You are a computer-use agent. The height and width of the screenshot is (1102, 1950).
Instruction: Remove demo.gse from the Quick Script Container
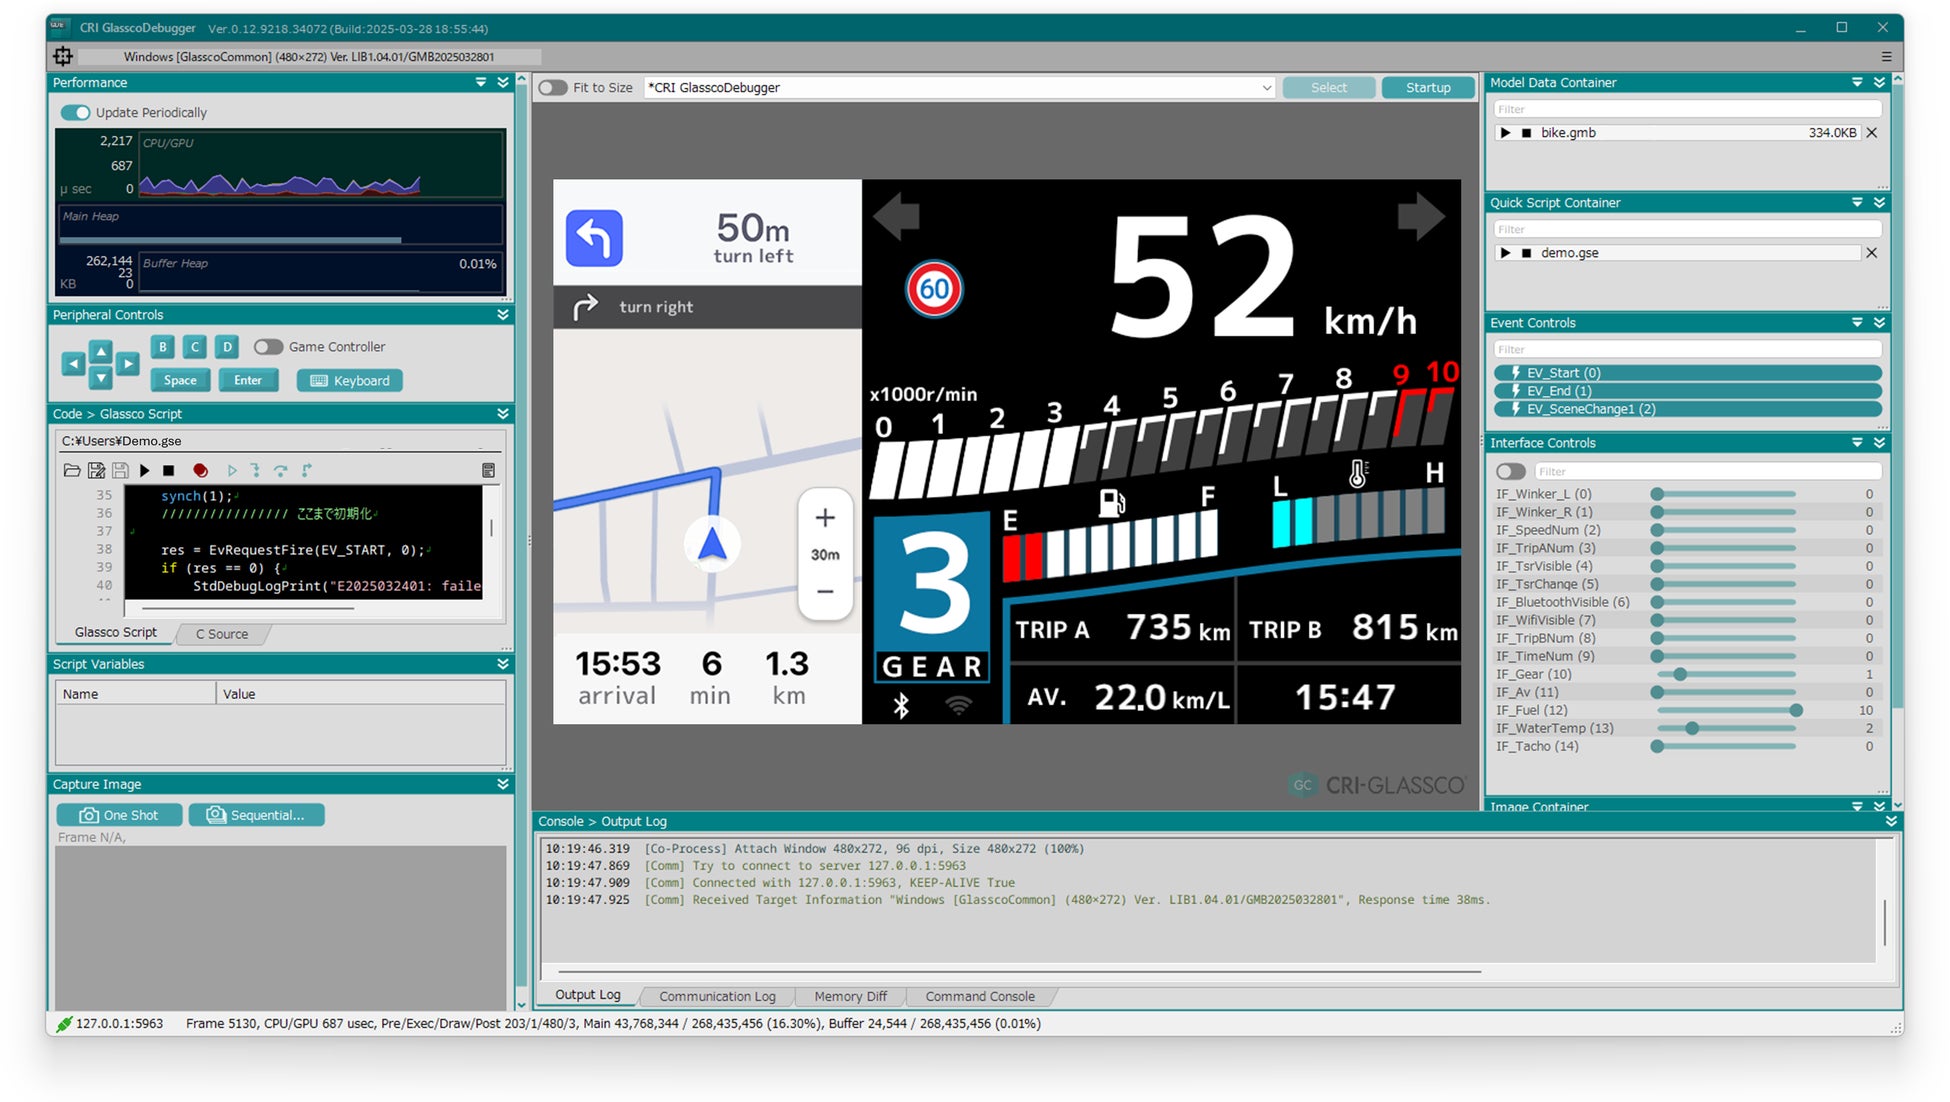1871,253
